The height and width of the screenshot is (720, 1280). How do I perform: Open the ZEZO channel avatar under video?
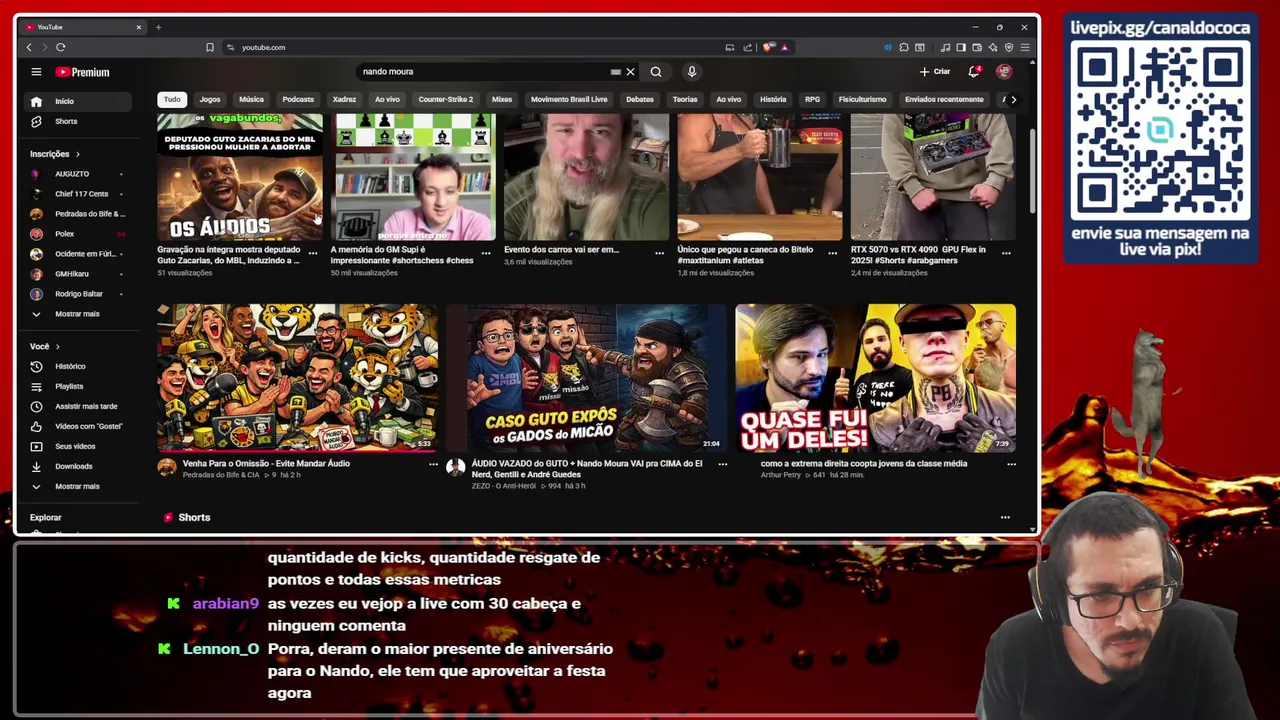(455, 467)
